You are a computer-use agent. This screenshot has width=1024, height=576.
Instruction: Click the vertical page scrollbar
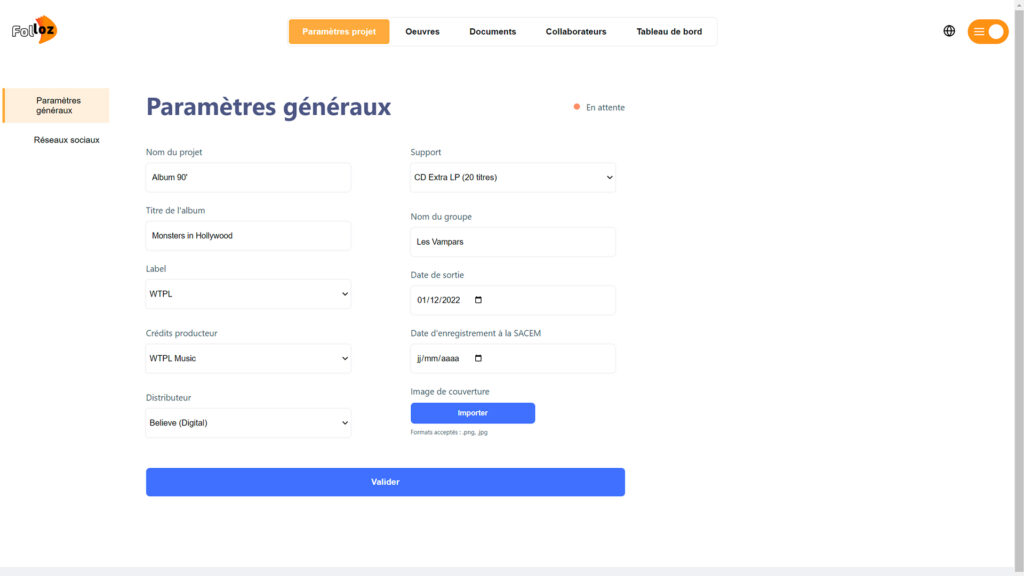(x=1019, y=288)
